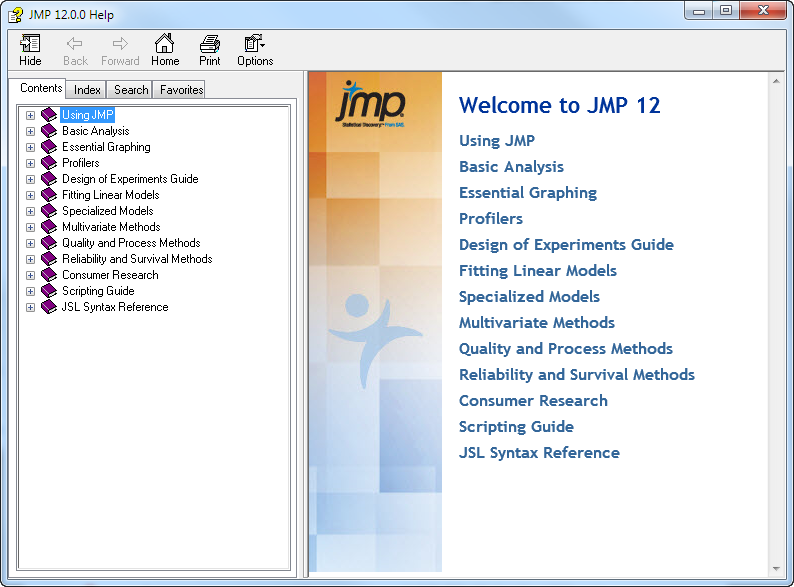Image resolution: width=794 pixels, height=587 pixels.
Task: Expand Design of Experiments Guide node
Action: click(30, 179)
